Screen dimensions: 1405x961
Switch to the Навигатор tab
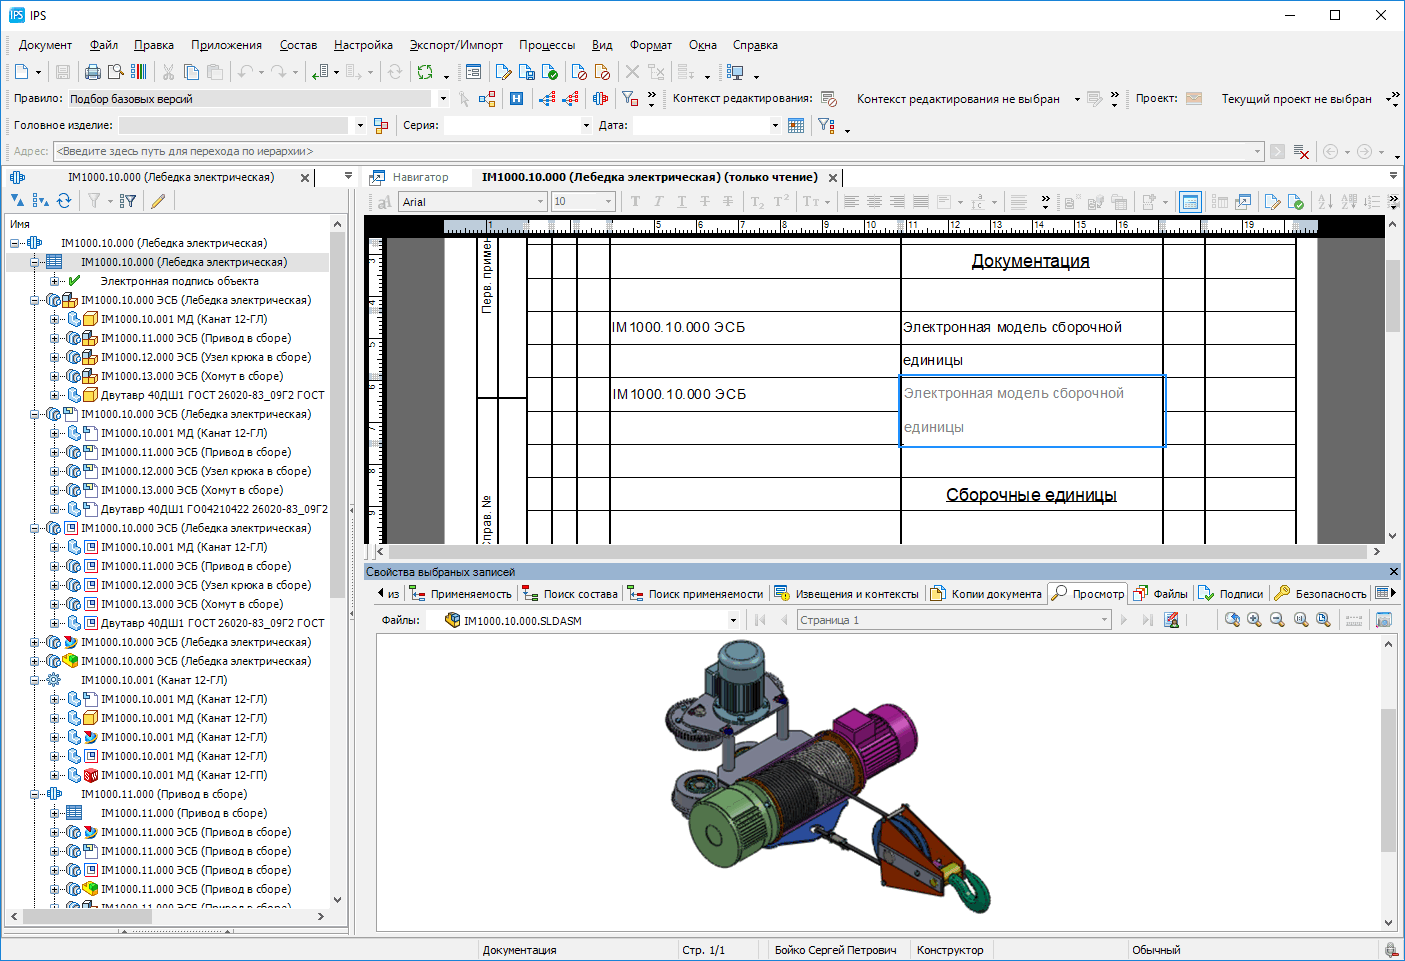[420, 177]
